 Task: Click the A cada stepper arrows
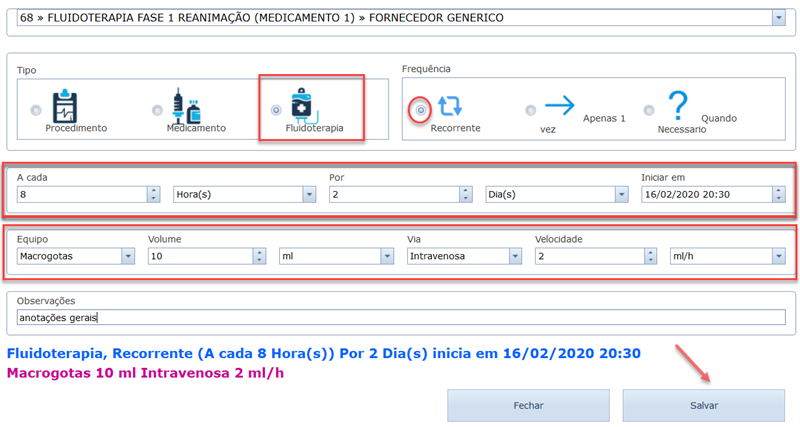coord(154,194)
